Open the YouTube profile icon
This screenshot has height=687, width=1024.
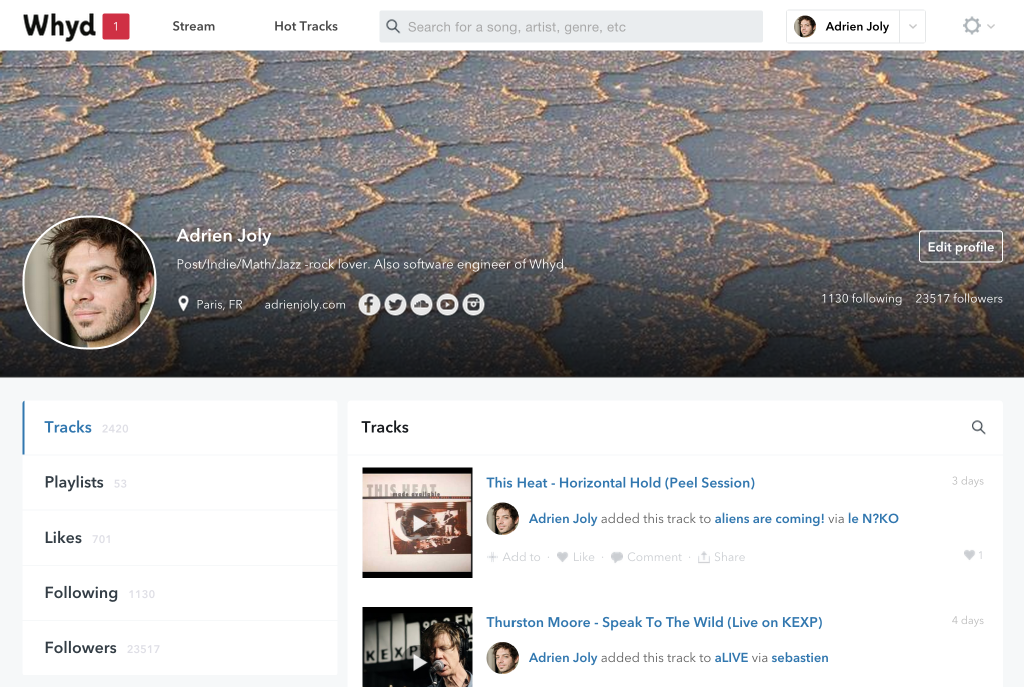(x=447, y=304)
